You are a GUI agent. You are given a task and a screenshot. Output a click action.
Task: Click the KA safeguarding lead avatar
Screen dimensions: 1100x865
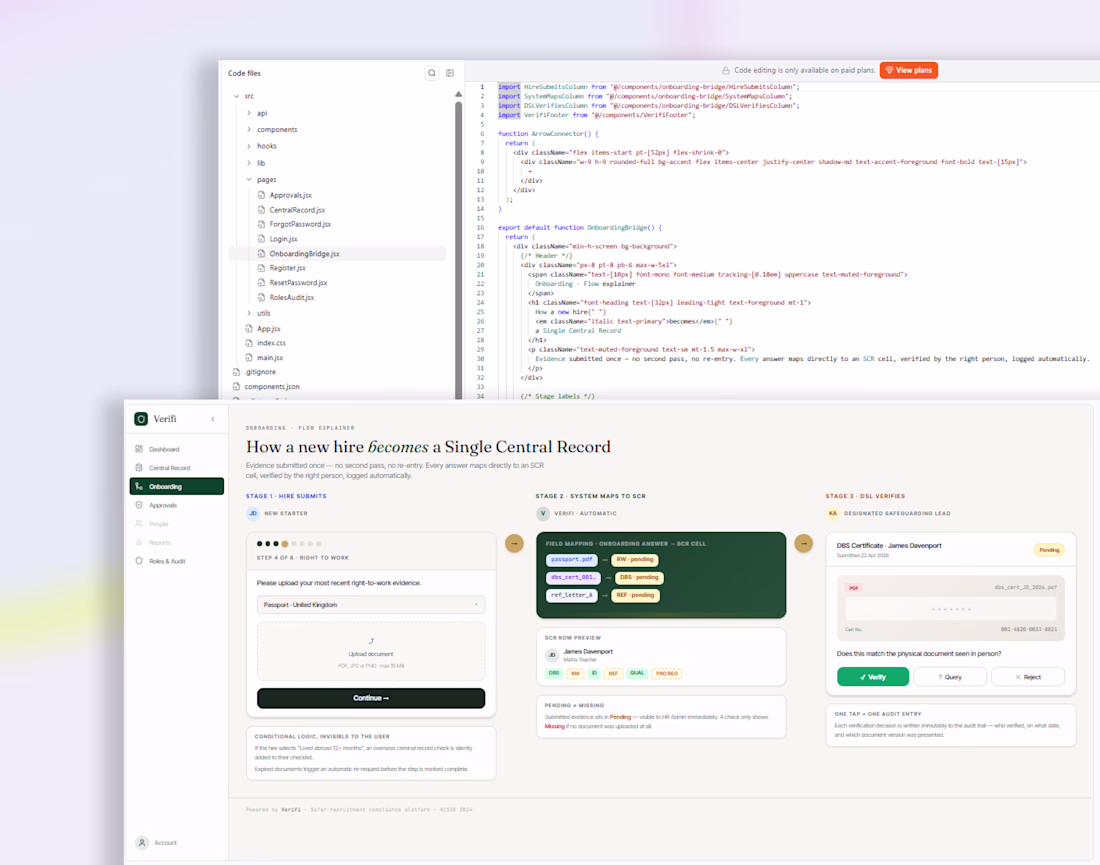pyautogui.click(x=833, y=514)
